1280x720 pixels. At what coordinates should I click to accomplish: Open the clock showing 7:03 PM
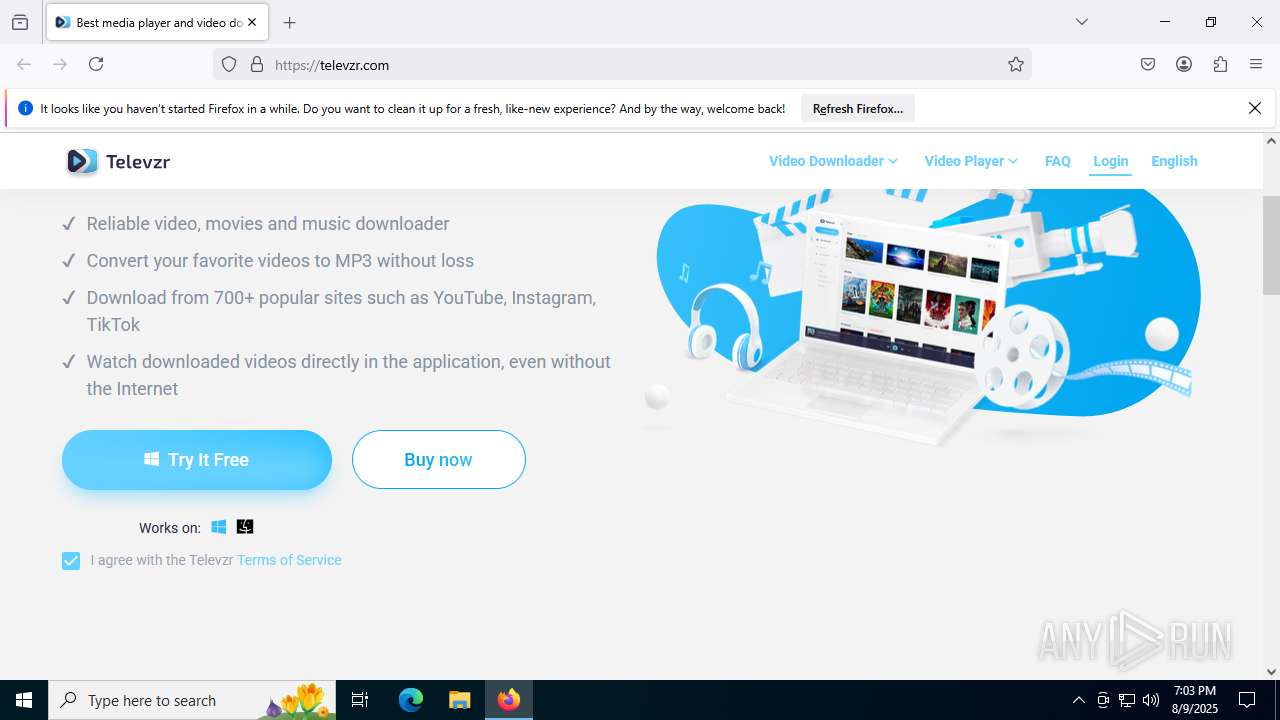point(1194,700)
